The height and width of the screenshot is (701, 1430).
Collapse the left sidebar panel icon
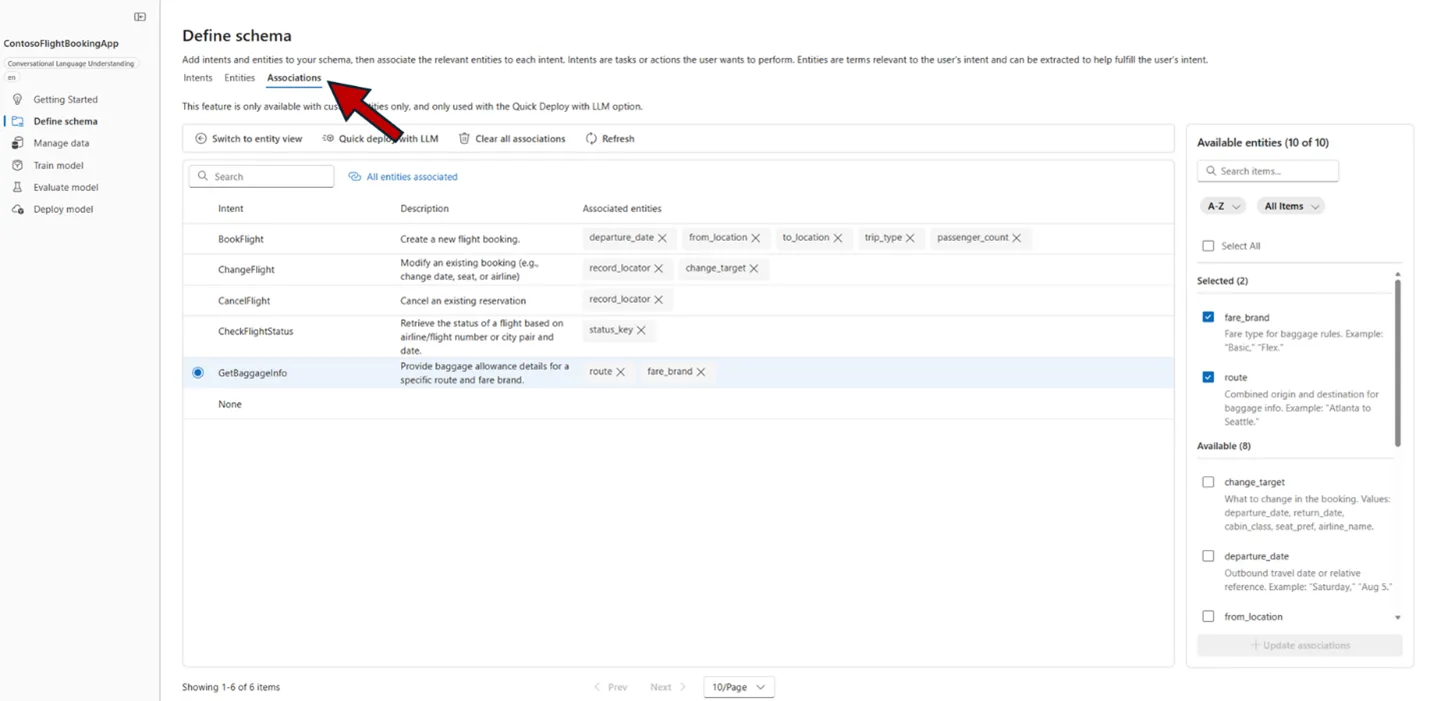[x=140, y=17]
